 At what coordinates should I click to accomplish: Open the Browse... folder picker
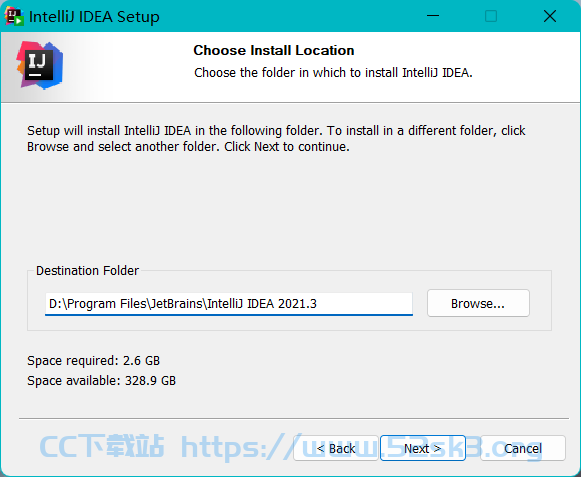(478, 303)
